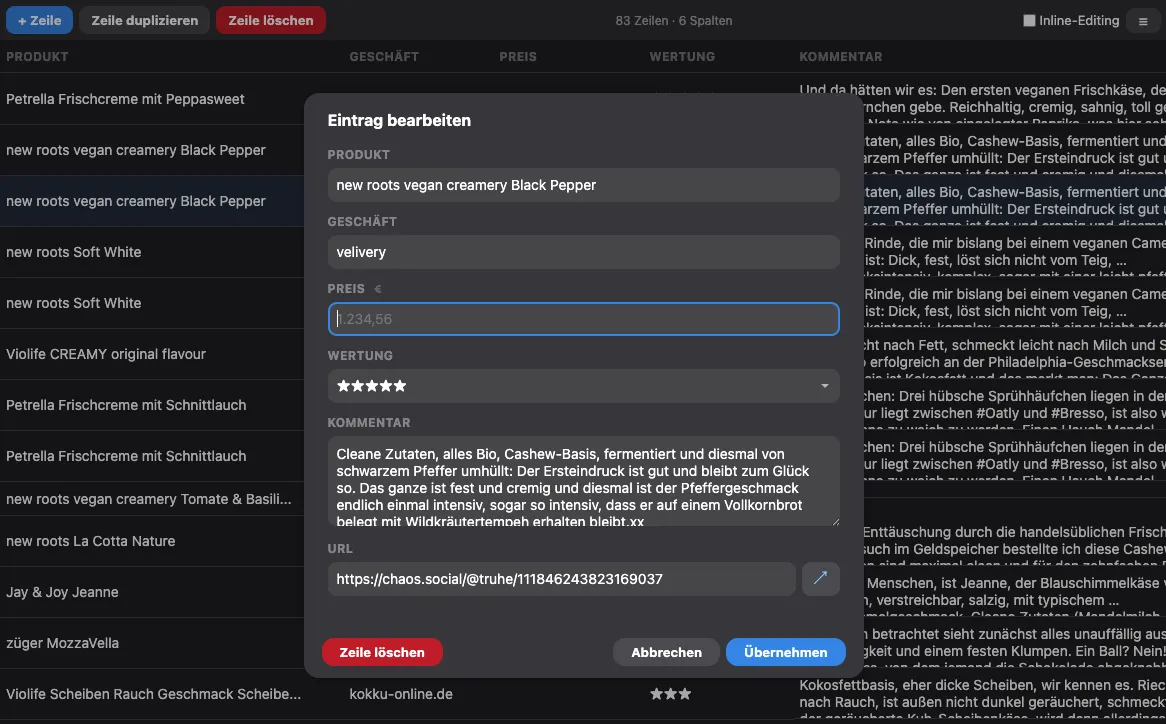Click inside the Kommentar text area
Screen dimensions: 1166x724
tap(583, 481)
